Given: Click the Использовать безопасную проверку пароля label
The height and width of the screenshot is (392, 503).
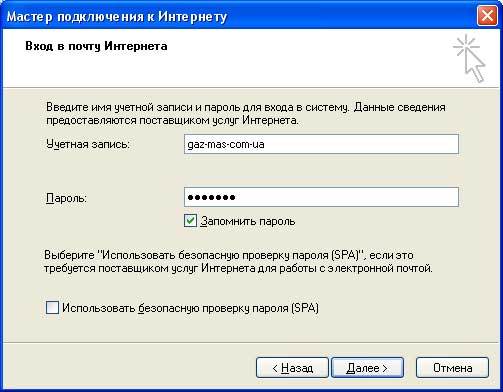Looking at the screenshot, I should point(190,308).
